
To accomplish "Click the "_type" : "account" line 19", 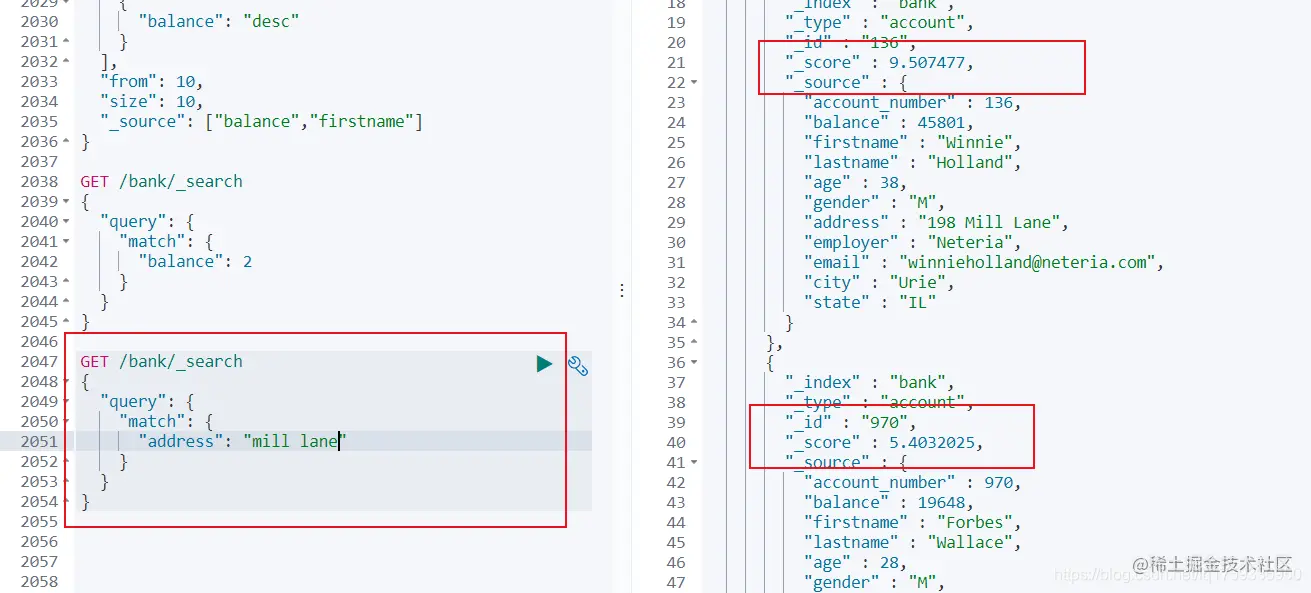I will click(880, 22).
